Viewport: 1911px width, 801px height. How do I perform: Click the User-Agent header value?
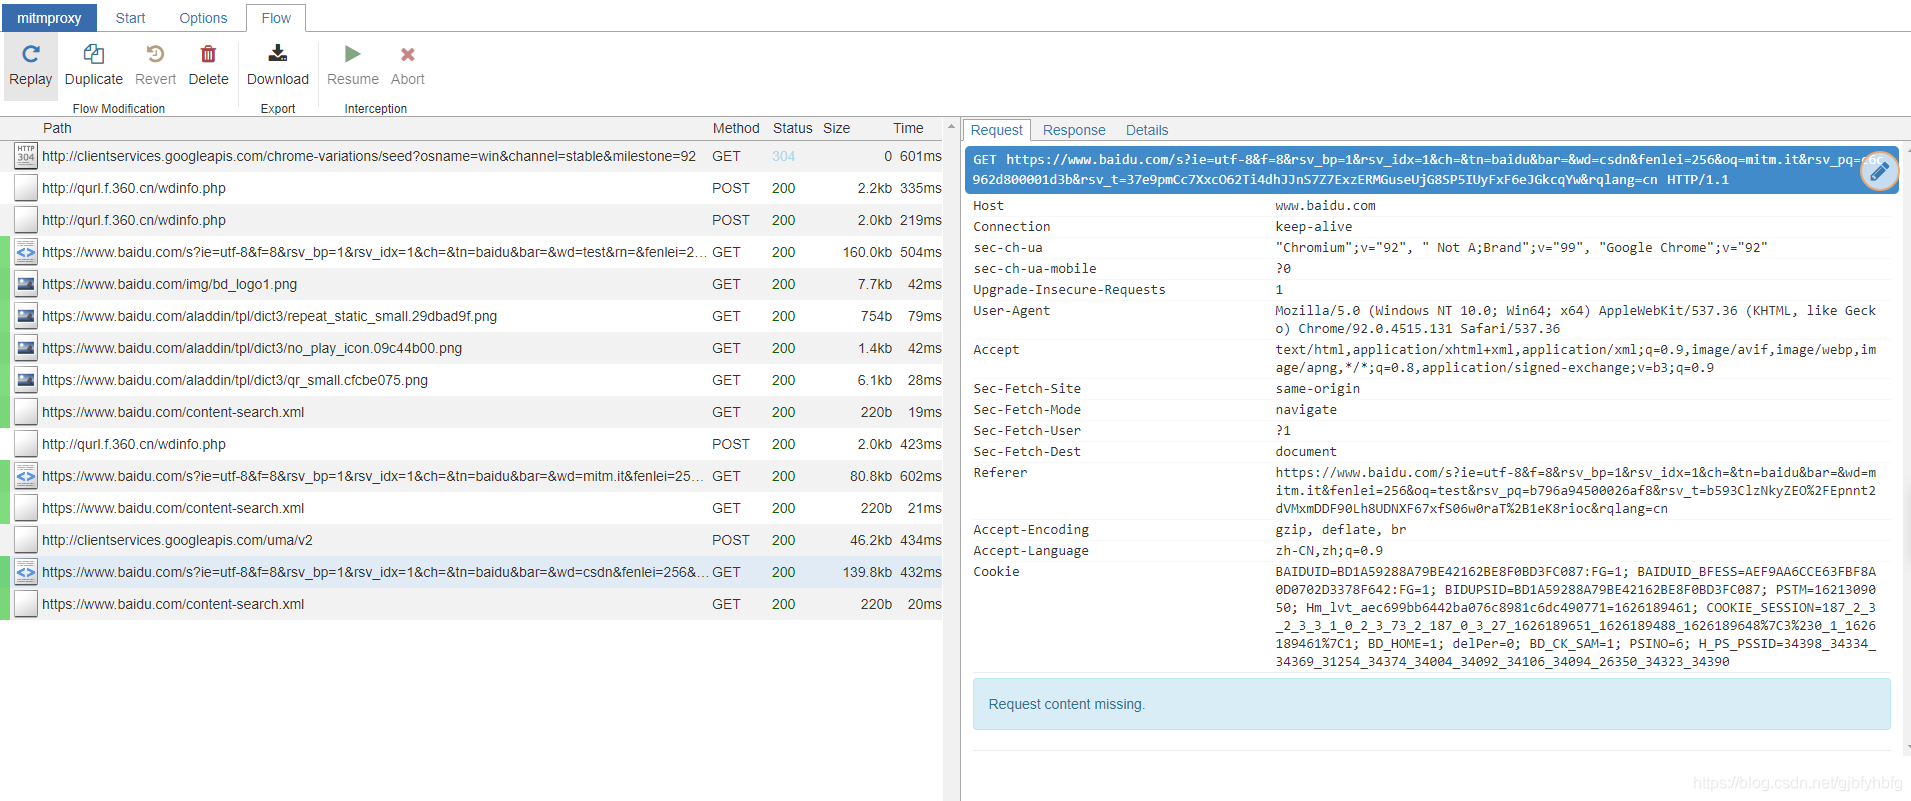(x=1575, y=320)
